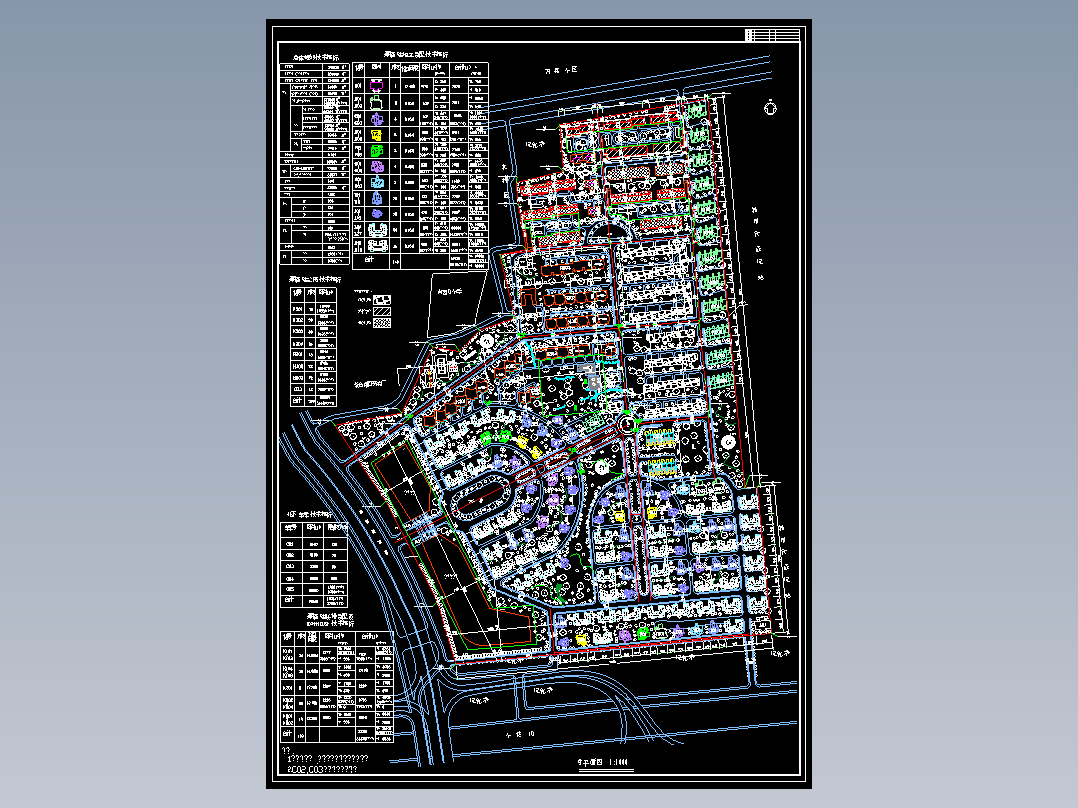Select the cyan building type legend icon
Viewport: 1078px width, 808px height.
pyautogui.click(x=377, y=182)
